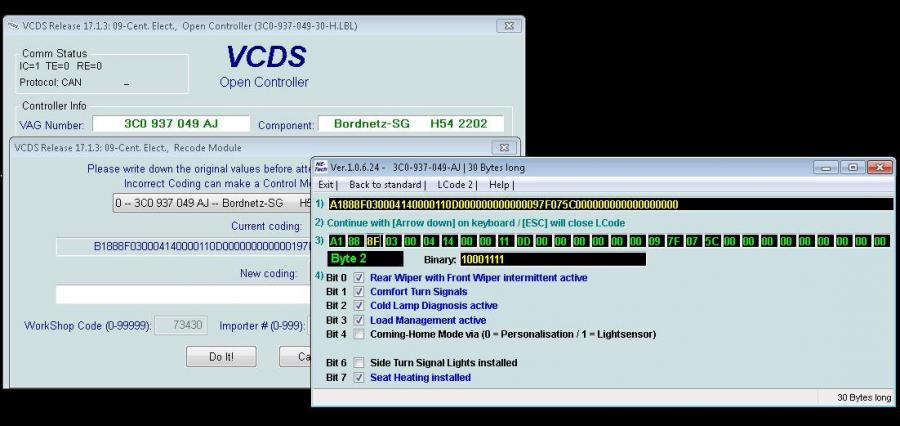Select byte cell 7F in byte row
Image resolution: width=900 pixels, height=426 pixels.
673,241
